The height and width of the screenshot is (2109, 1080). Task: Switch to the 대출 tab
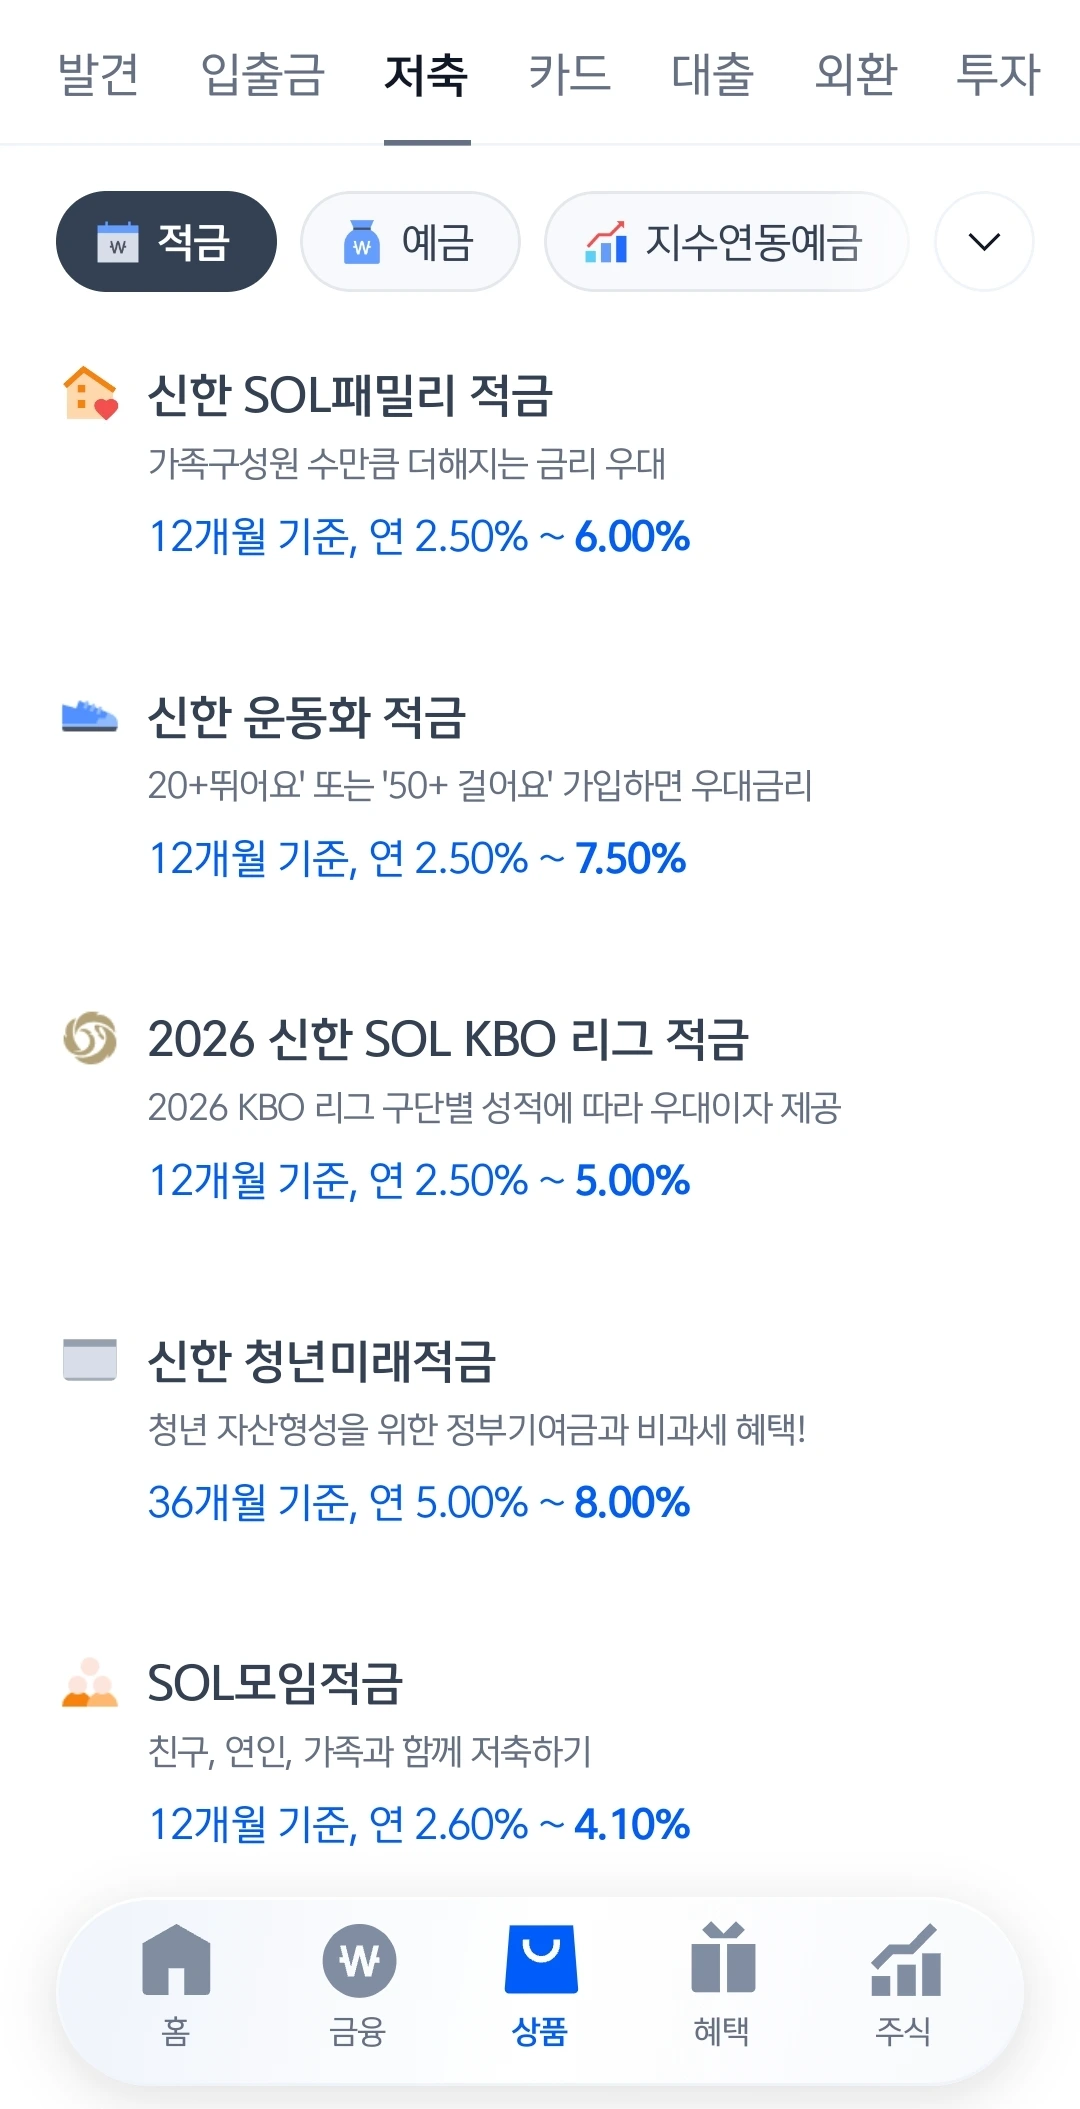point(712,74)
